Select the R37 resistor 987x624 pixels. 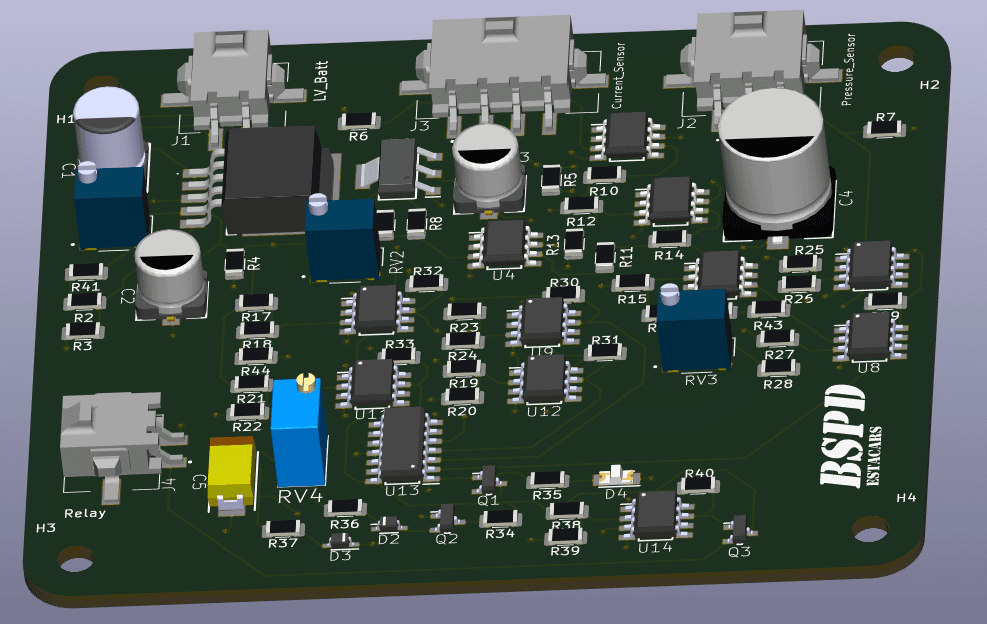[283, 529]
